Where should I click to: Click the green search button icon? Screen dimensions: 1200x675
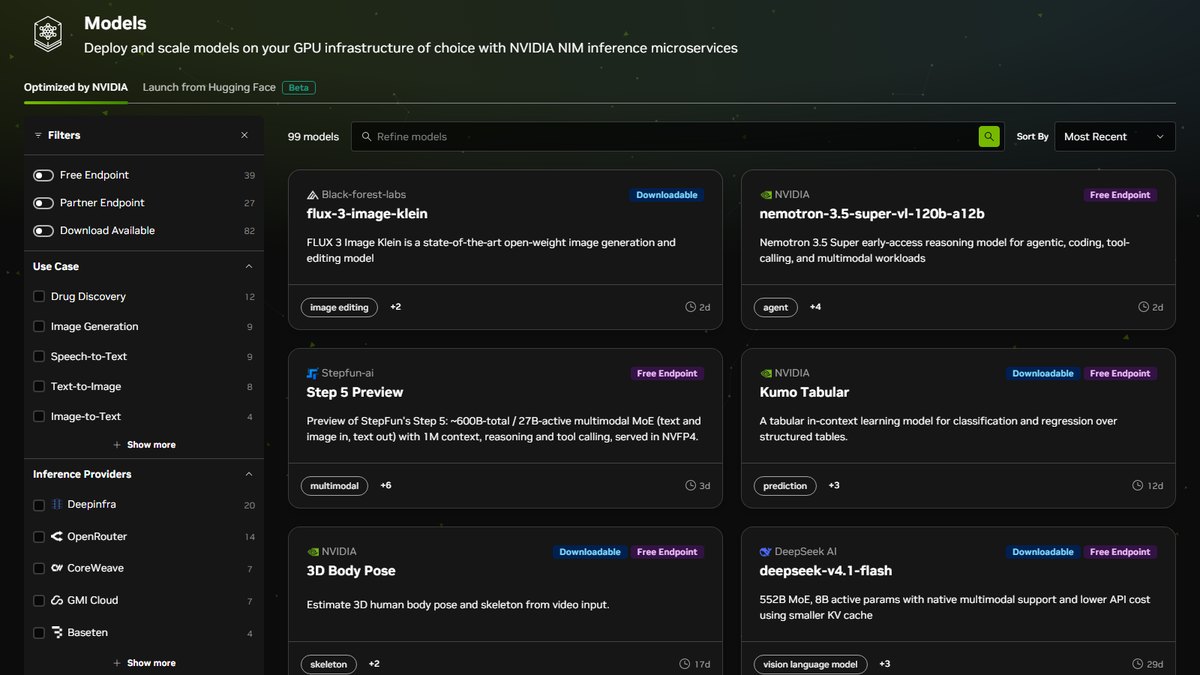click(989, 137)
